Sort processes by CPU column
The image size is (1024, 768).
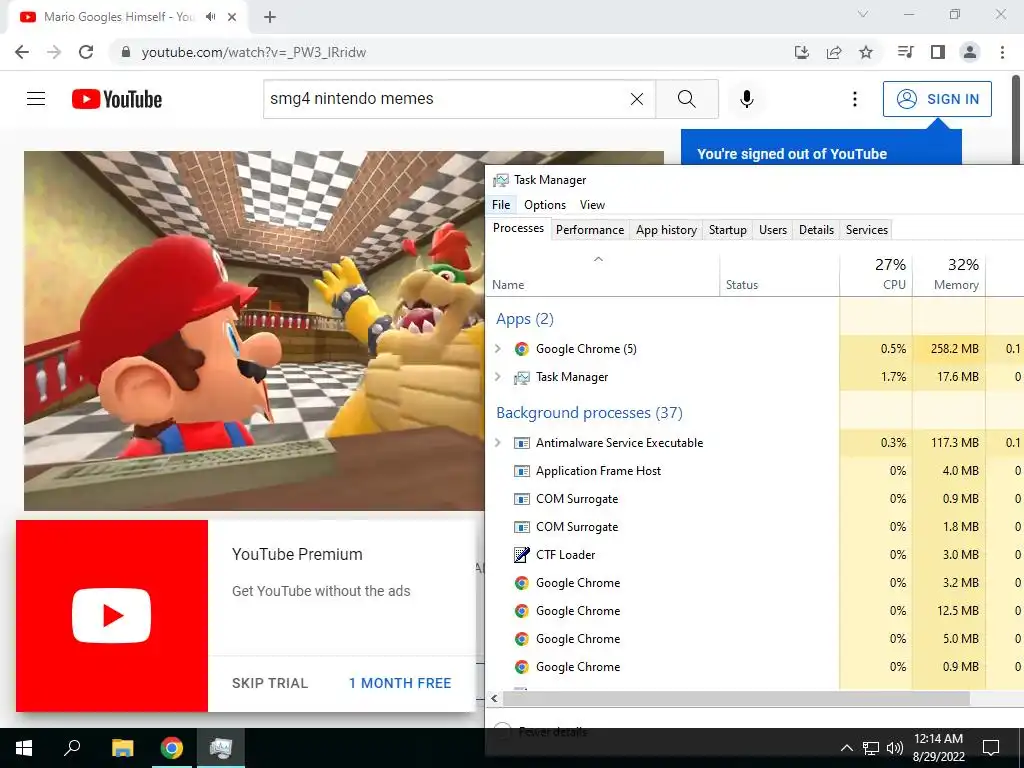pyautogui.click(x=876, y=275)
